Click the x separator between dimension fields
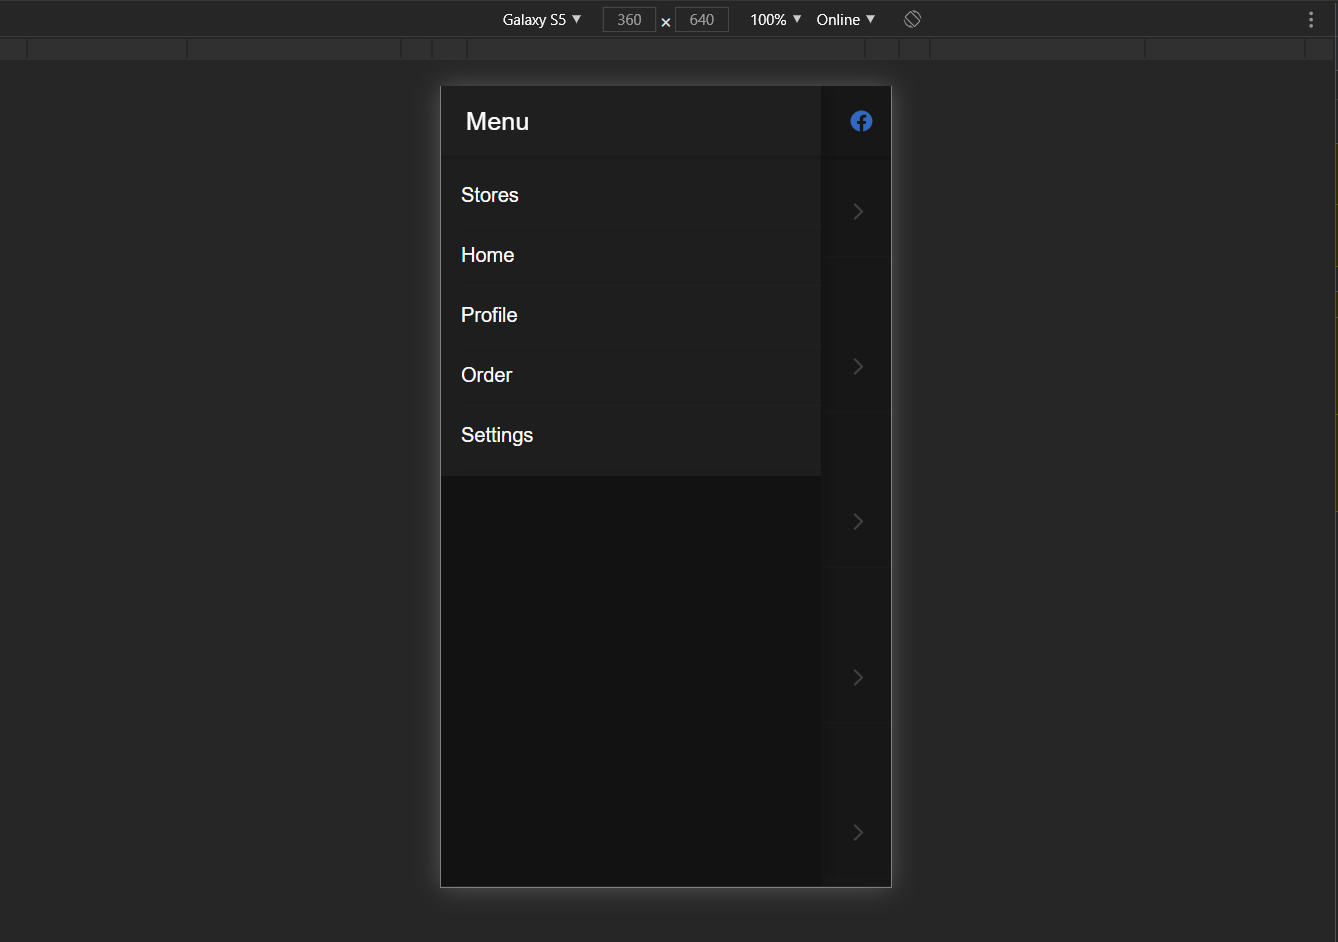This screenshot has width=1338, height=942. coord(665,22)
